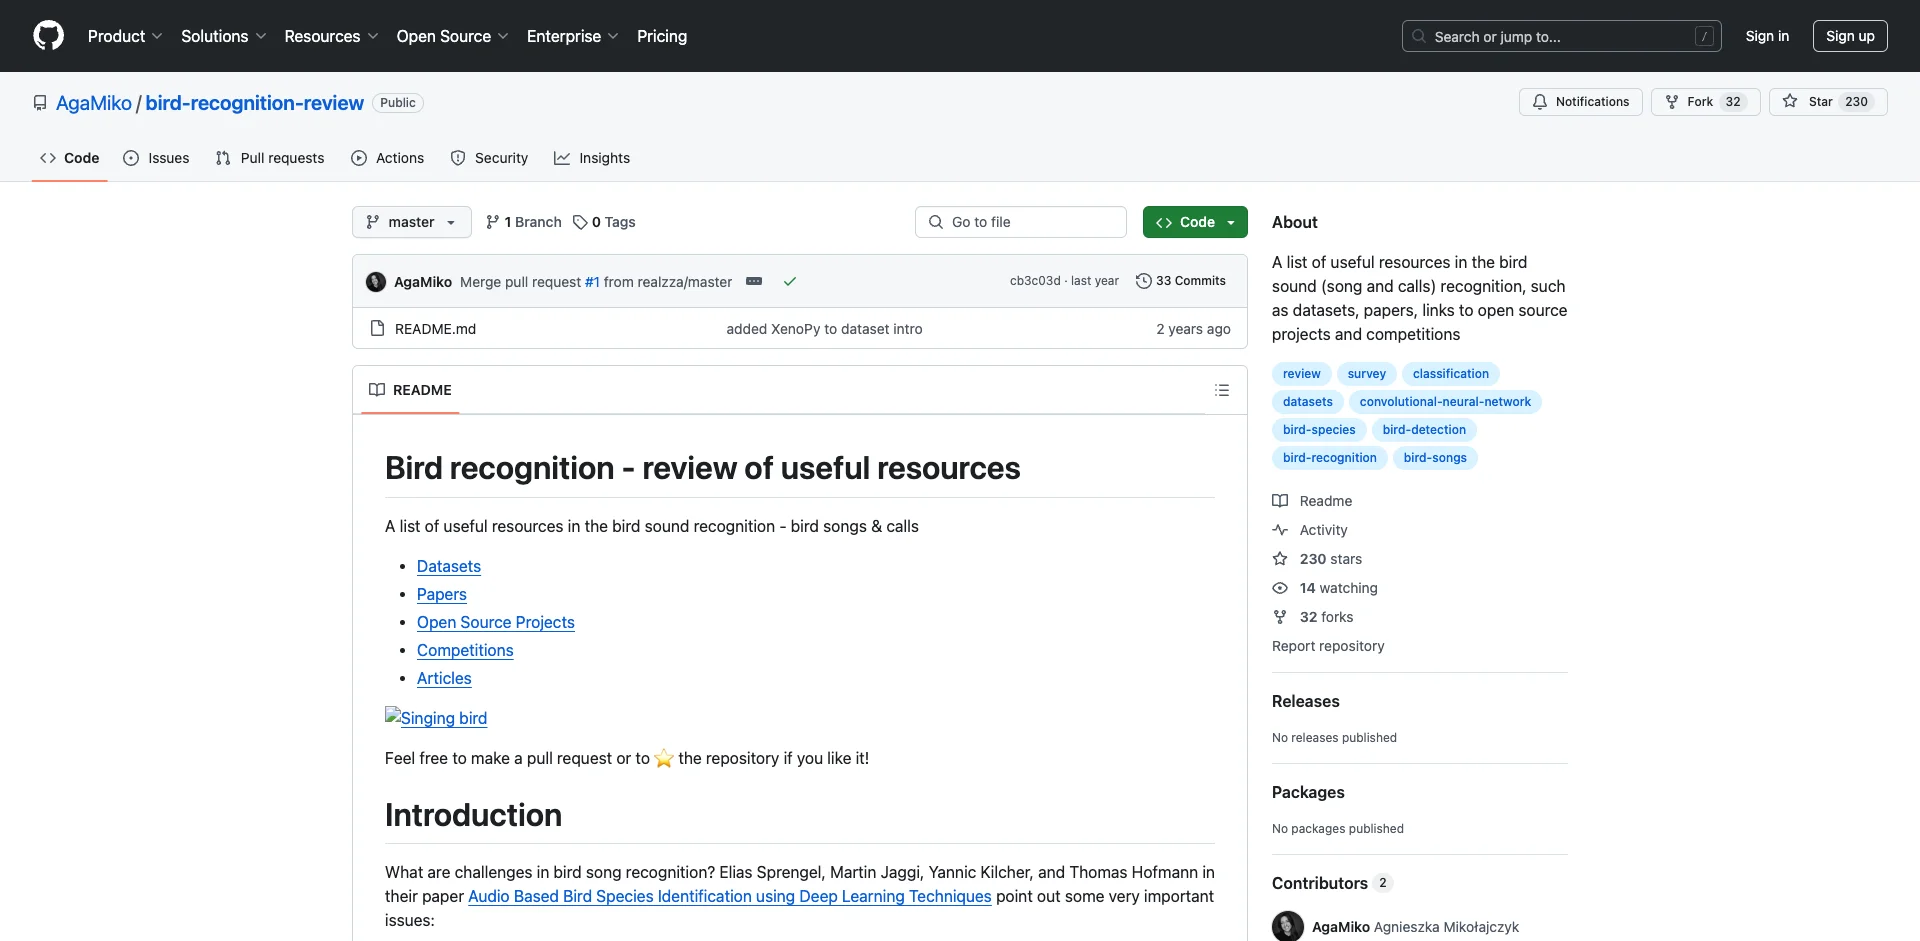Screen dimensions: 1920x941
Task: Click the history clock icon near 33 Commits
Action: [x=1143, y=281]
